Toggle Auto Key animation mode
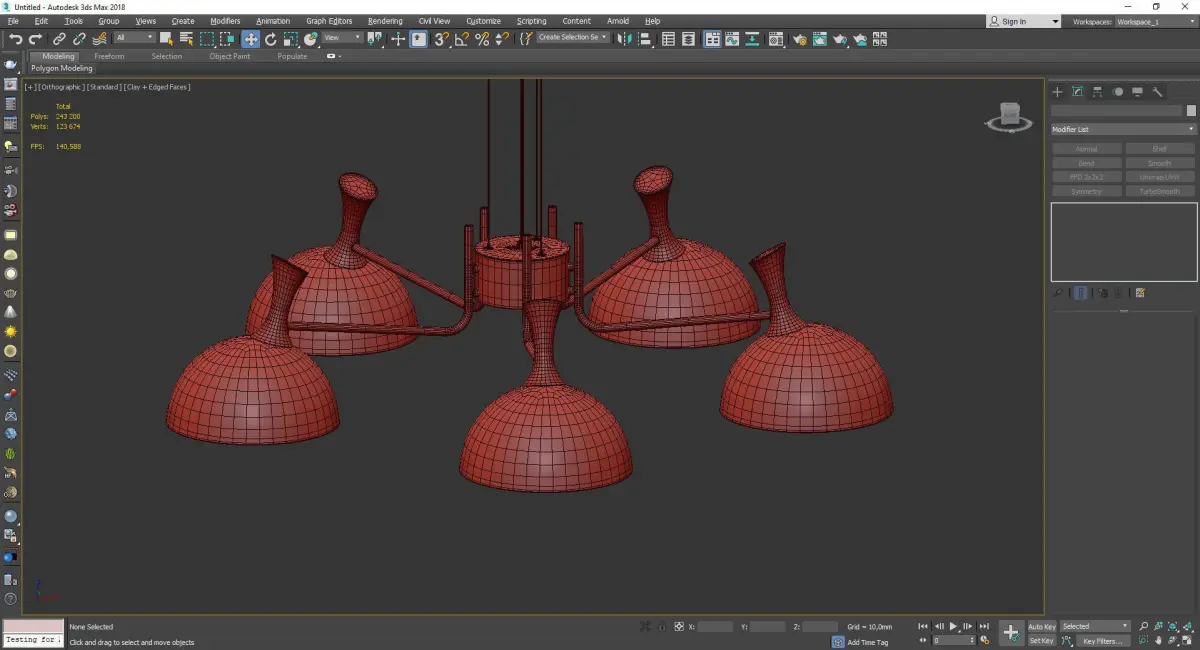Screen dimensions: 1200x650 click(x=1042, y=627)
